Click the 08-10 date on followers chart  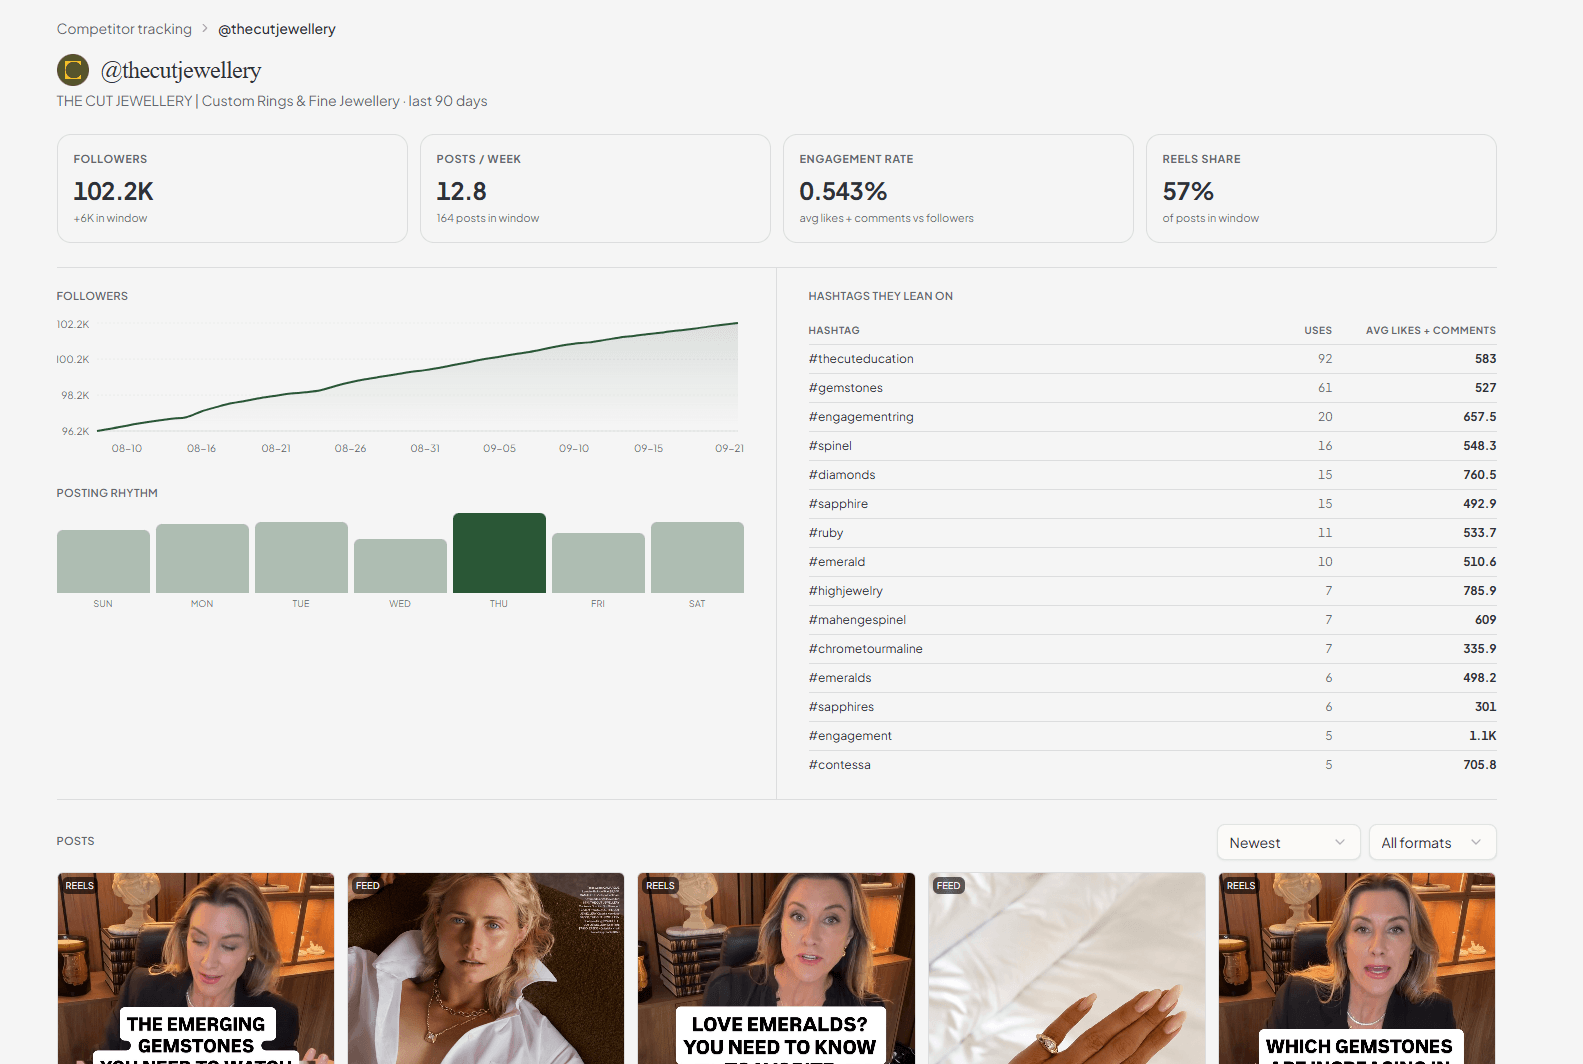(x=127, y=448)
